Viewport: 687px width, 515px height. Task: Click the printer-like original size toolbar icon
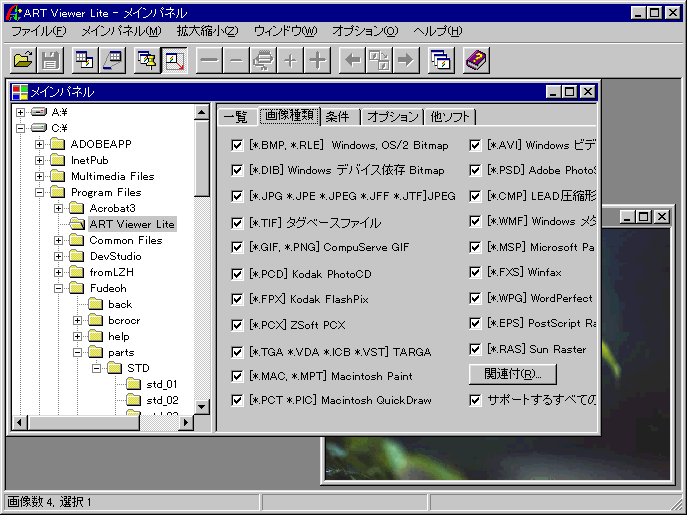[263, 60]
